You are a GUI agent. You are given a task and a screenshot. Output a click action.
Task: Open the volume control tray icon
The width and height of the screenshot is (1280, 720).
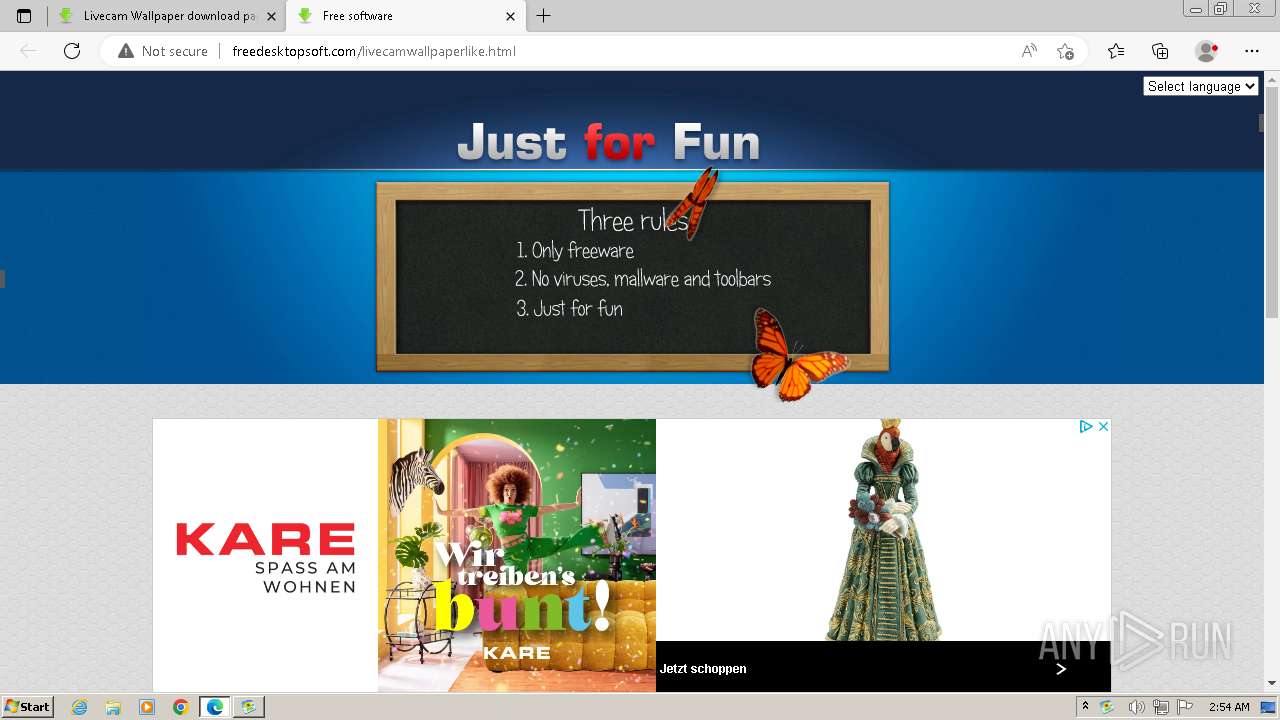coord(1136,707)
